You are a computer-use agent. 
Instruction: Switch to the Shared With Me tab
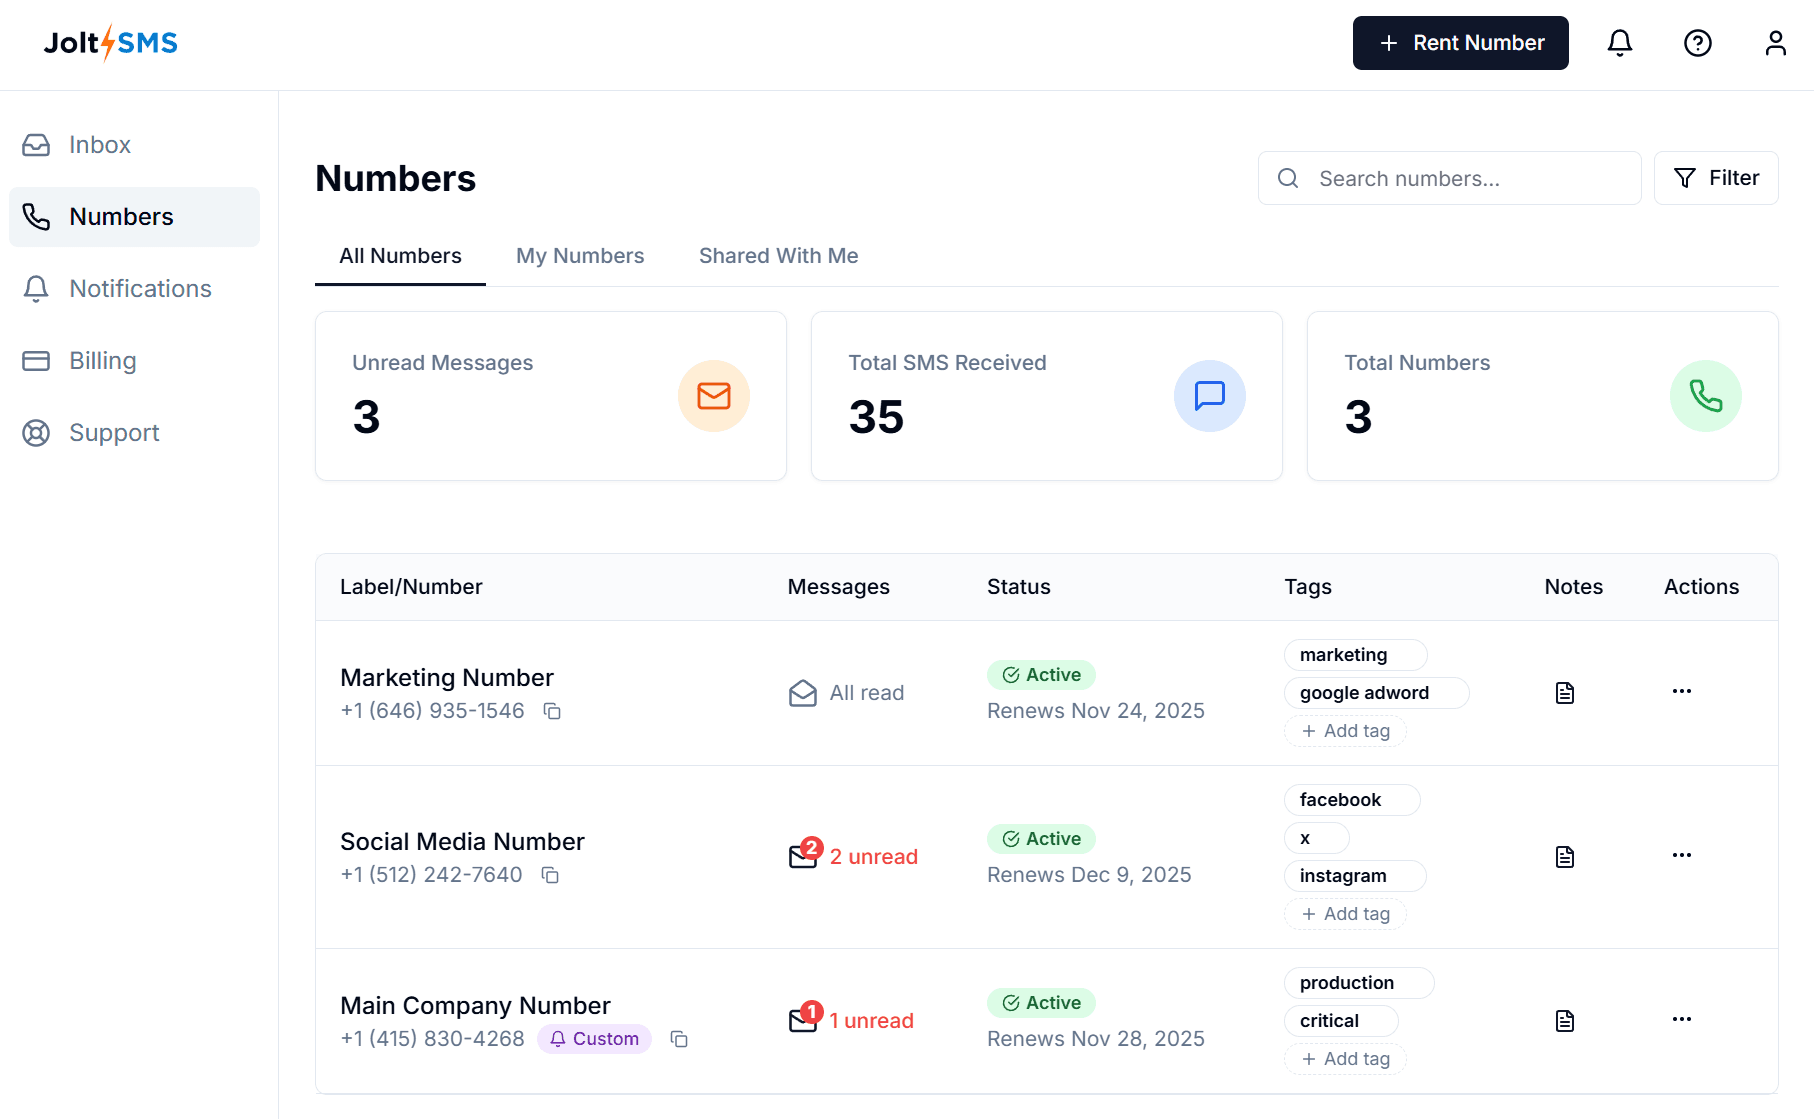click(x=778, y=256)
